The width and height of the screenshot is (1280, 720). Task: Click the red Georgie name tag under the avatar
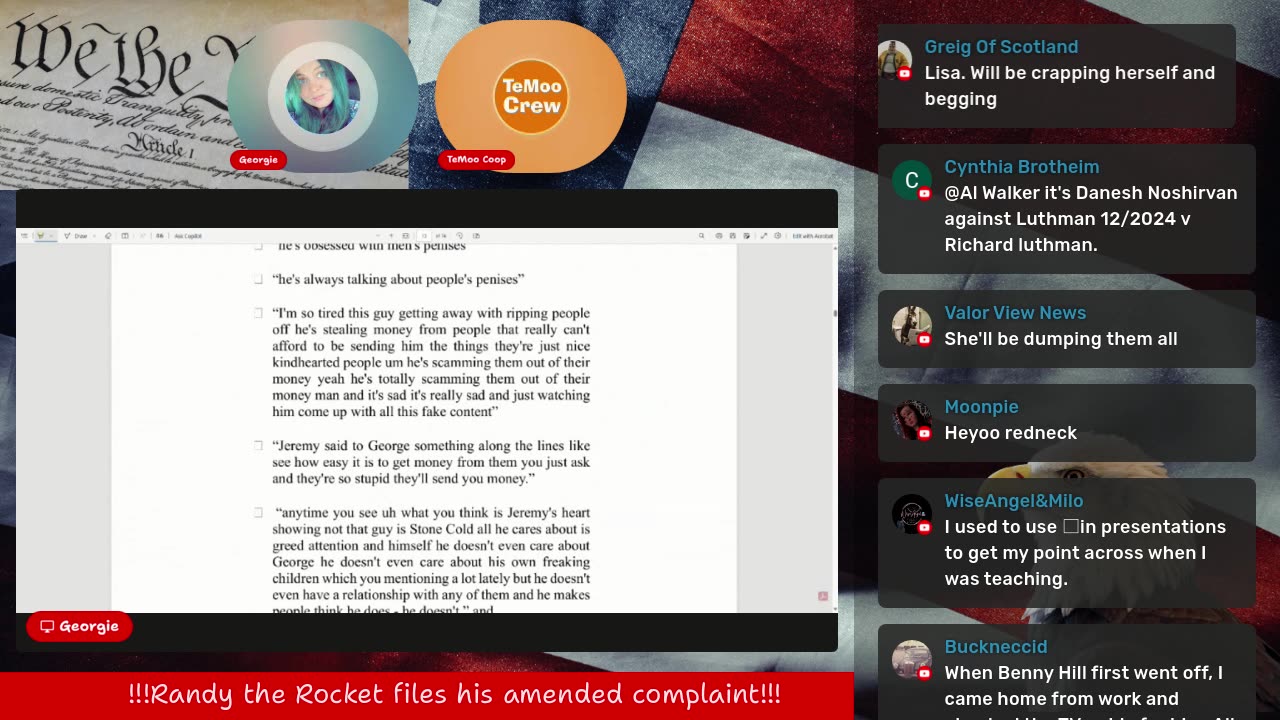coord(258,160)
